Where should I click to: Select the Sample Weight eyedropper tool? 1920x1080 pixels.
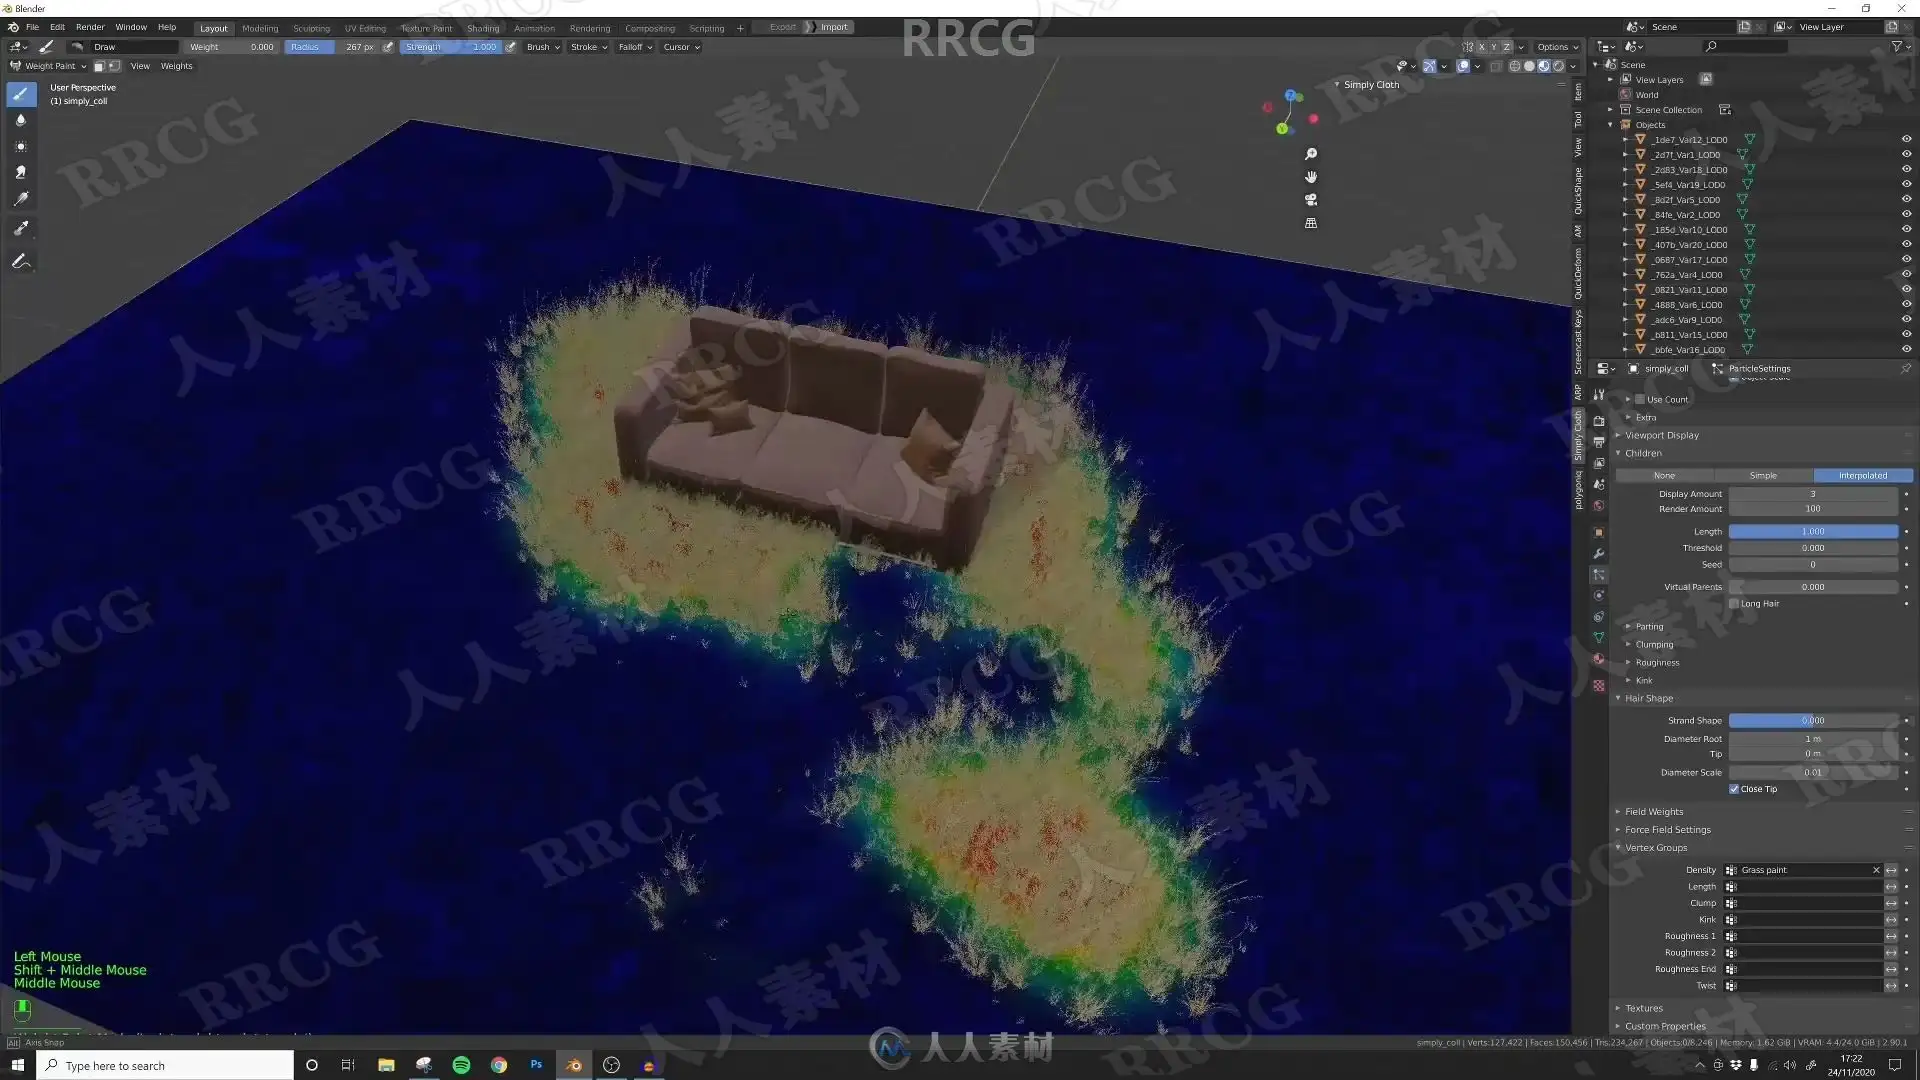[21, 228]
